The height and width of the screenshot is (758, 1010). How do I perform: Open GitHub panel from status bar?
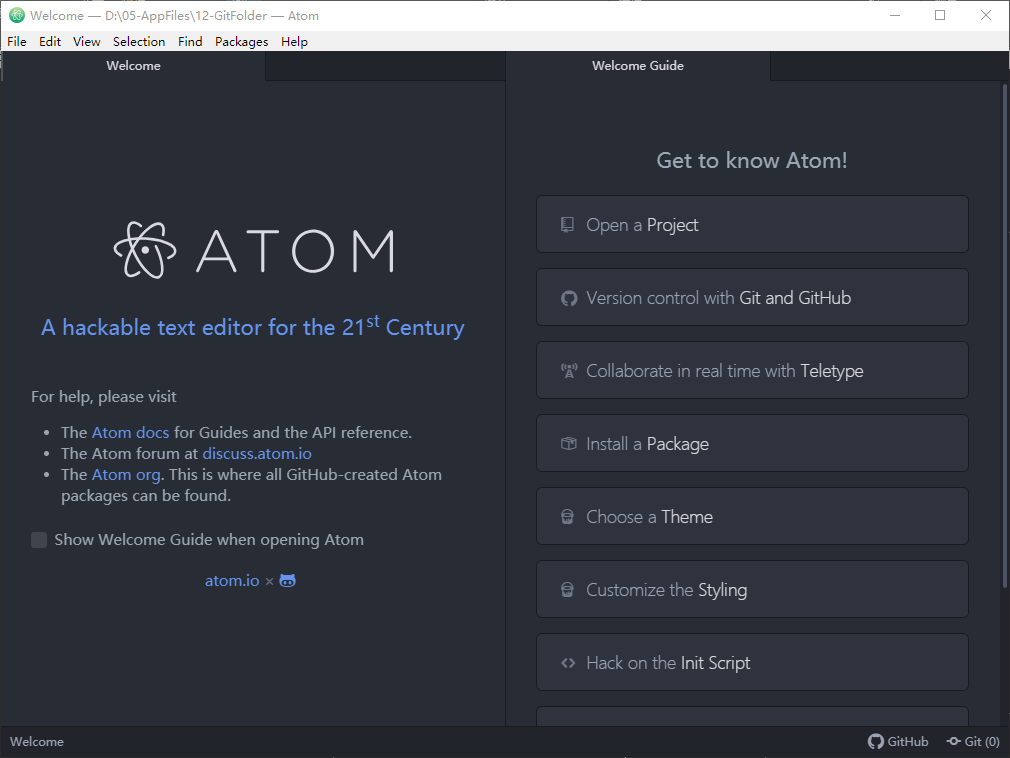[898, 741]
